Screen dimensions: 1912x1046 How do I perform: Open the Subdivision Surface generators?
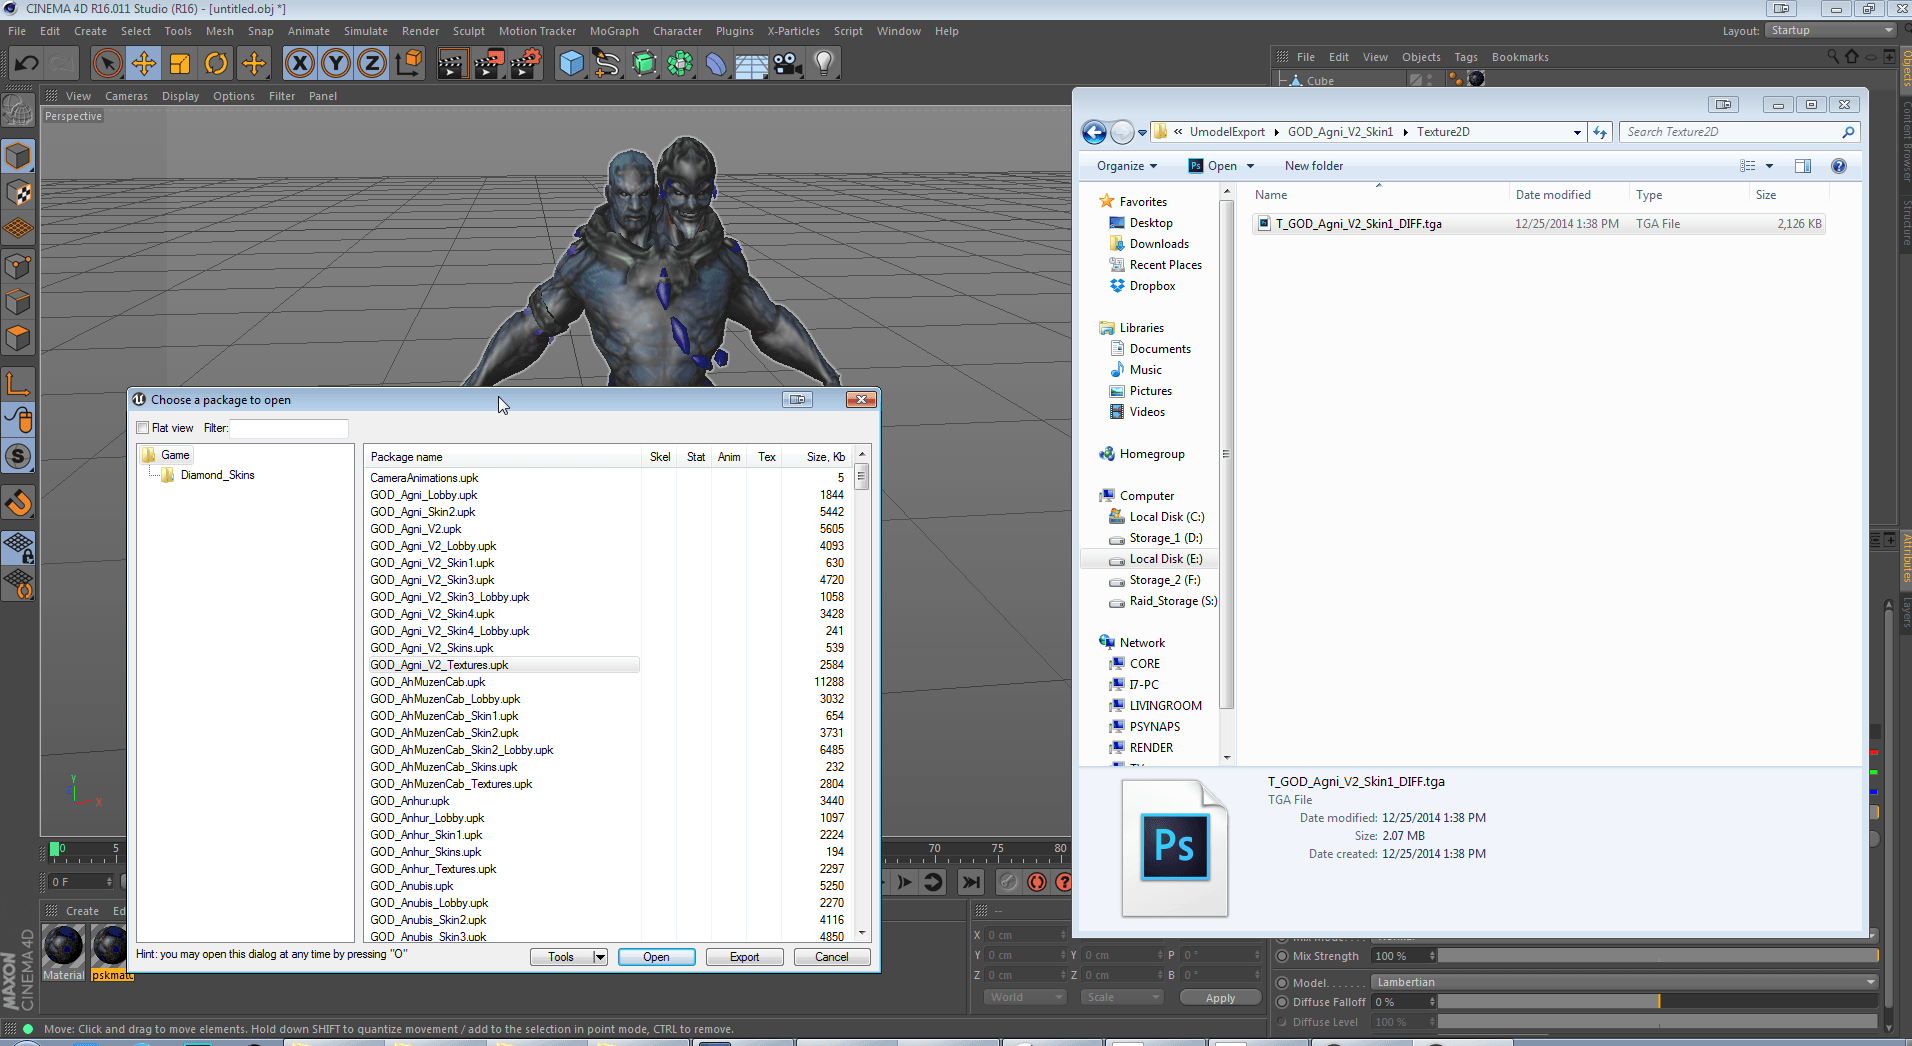[x=644, y=64]
